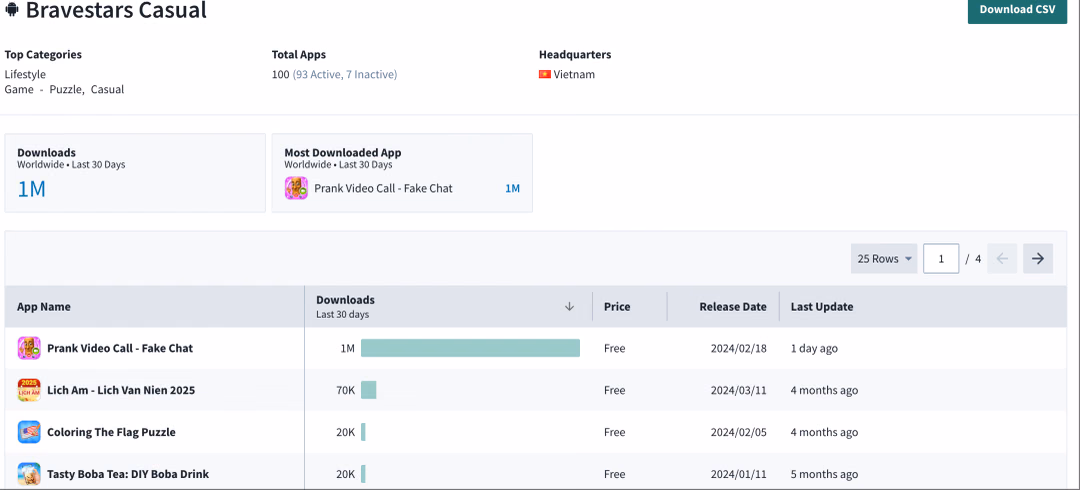Click the Download CSV button
The image size is (1080, 490).
pos(1017,10)
